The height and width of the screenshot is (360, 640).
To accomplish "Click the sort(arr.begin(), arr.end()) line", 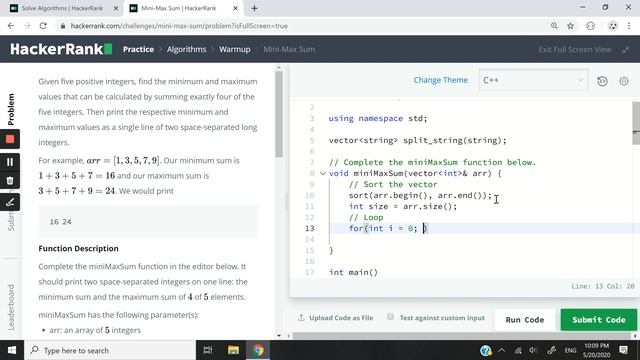I will click(x=420, y=195).
